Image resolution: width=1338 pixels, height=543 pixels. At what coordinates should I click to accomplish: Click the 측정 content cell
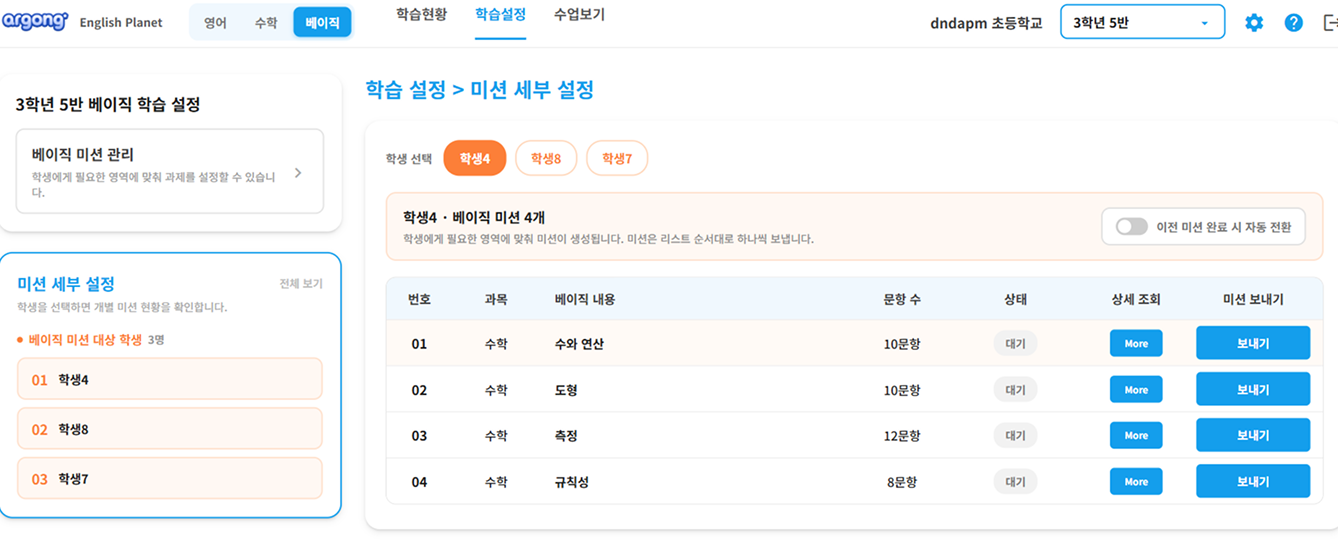click(x=566, y=436)
